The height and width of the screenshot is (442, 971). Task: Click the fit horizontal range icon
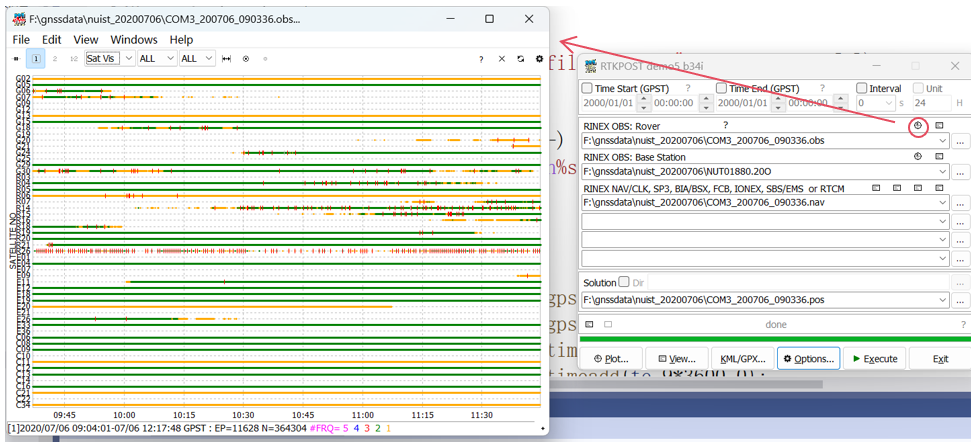(227, 59)
